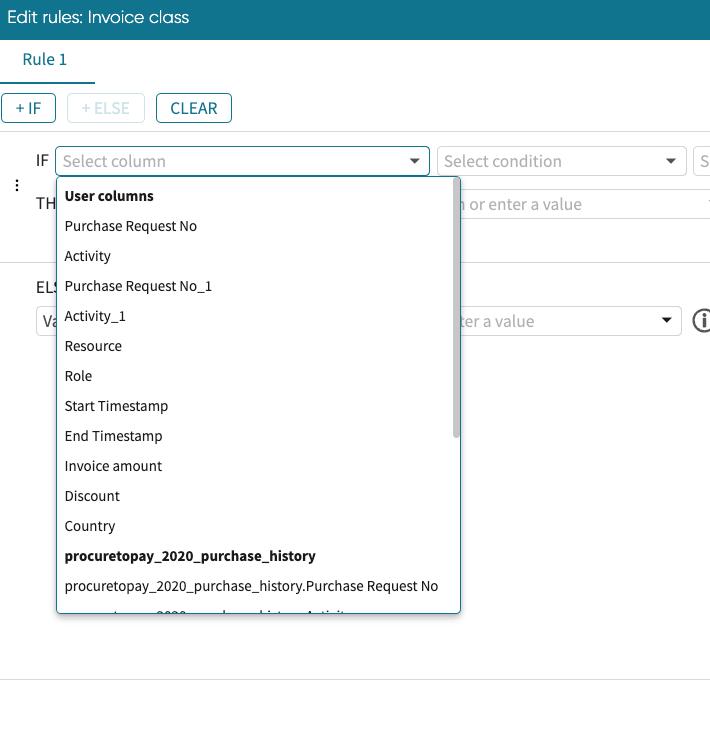
Task: Switch to the Rule 1 tab
Action: click(45, 60)
